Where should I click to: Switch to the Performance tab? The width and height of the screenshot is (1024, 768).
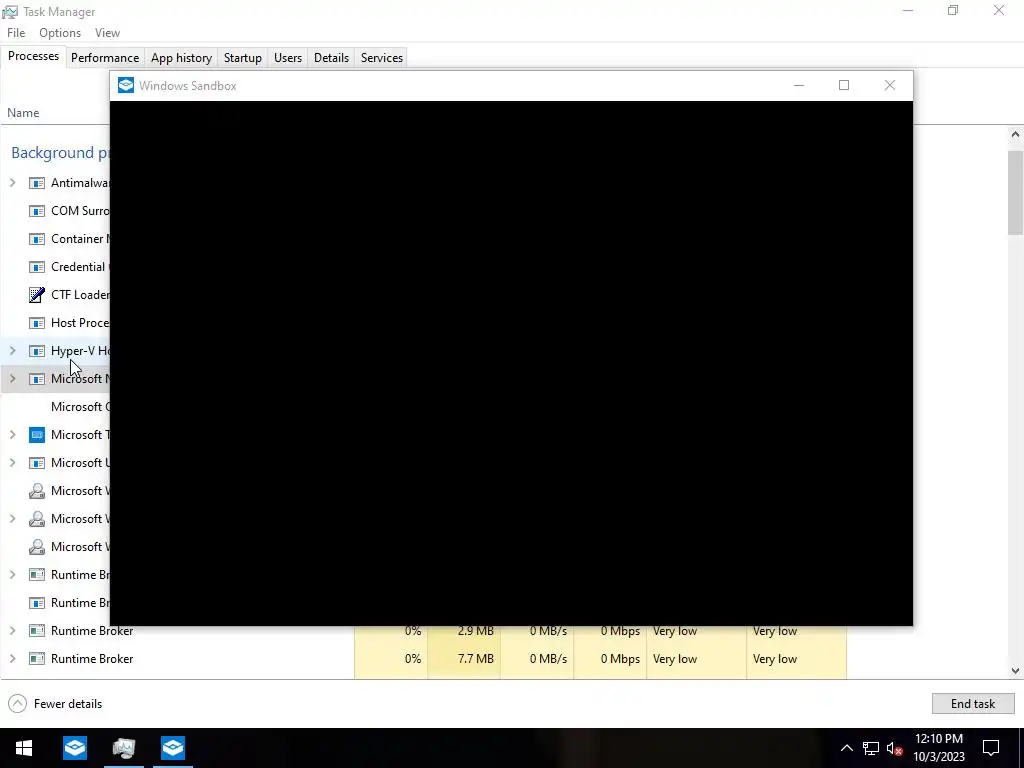104,58
